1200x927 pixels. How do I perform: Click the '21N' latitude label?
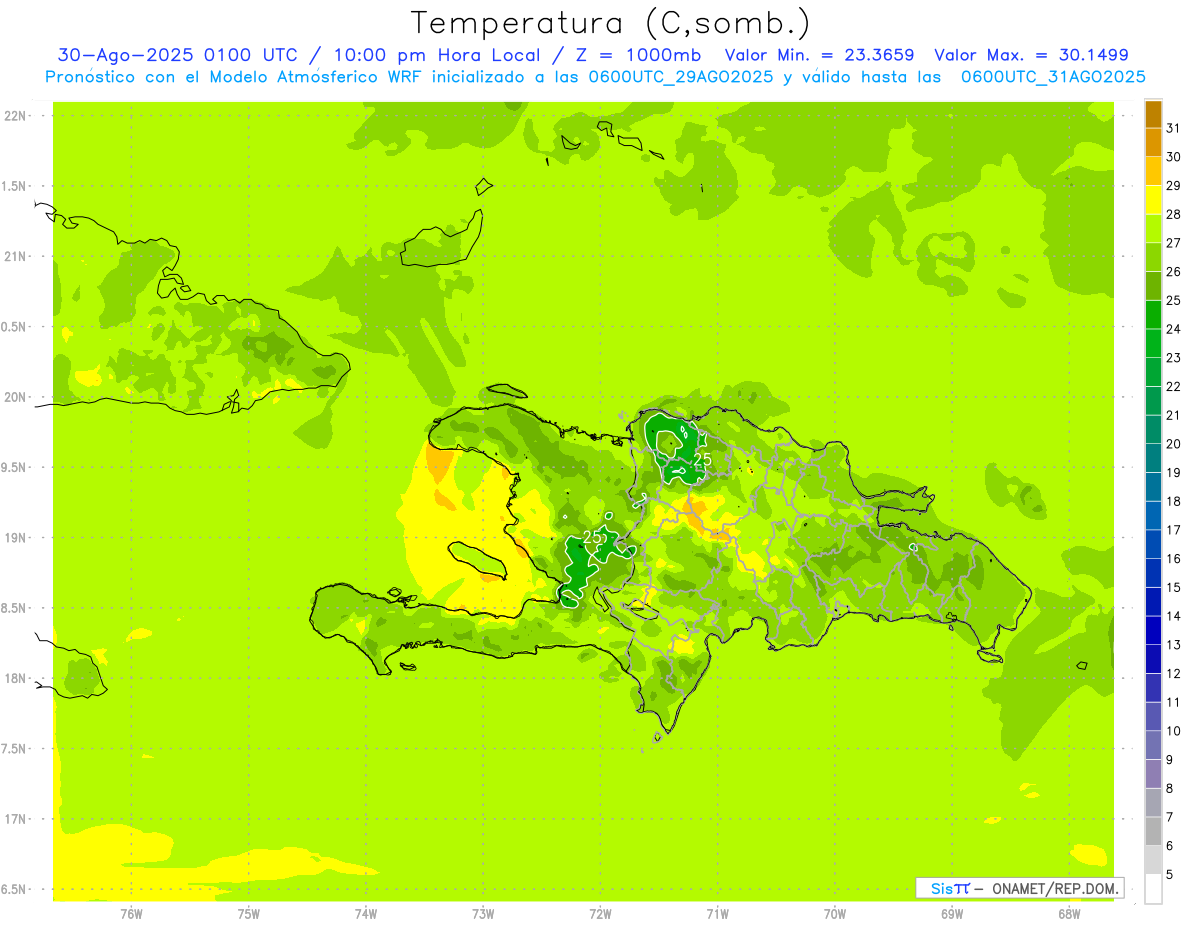pyautogui.click(x=16, y=257)
